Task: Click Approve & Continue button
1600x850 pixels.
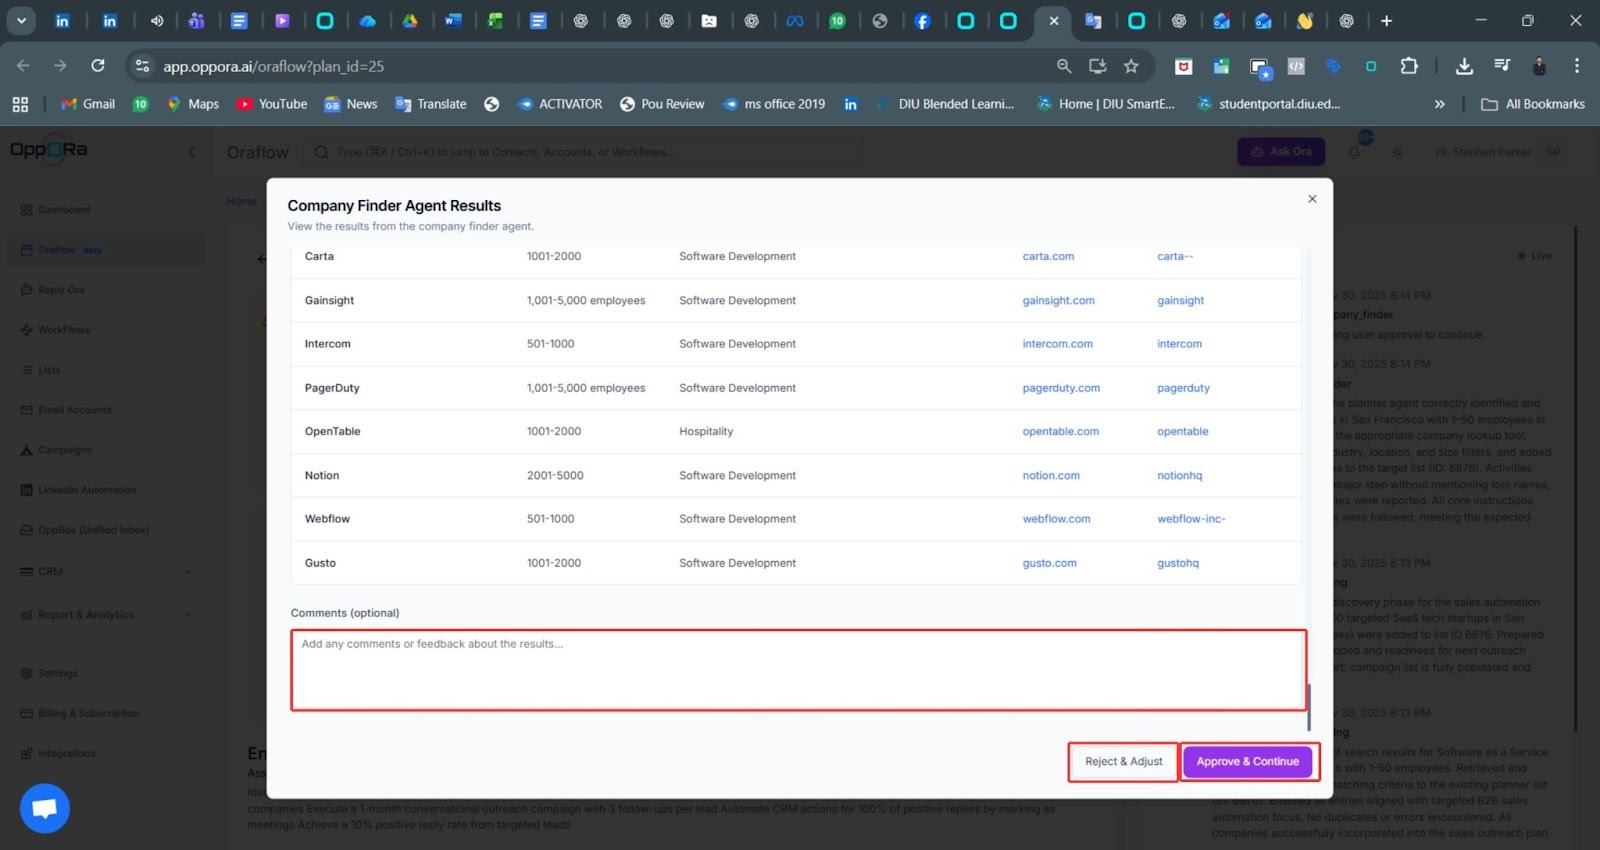Action: 1247,762
